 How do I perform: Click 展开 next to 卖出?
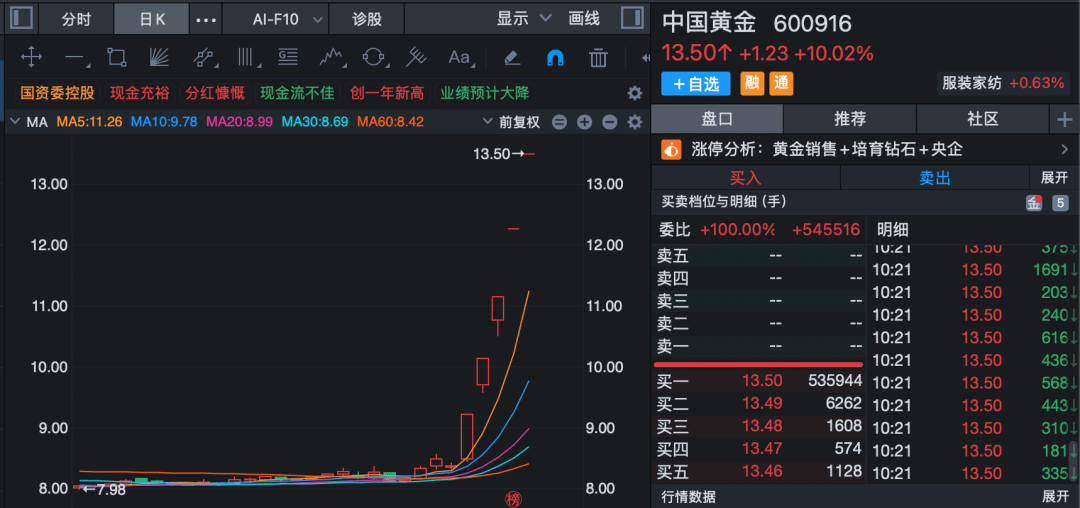pos(1055,178)
